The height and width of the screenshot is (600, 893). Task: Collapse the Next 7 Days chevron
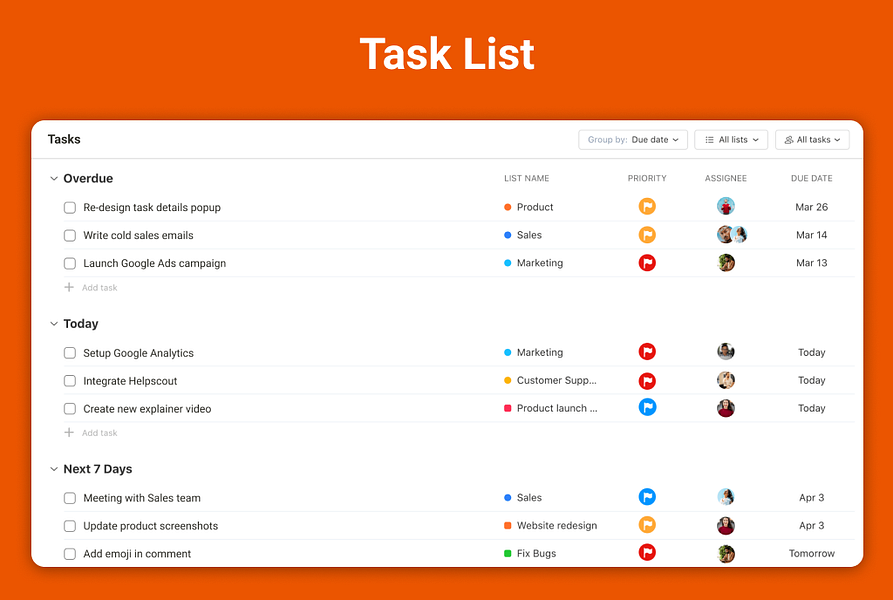click(x=54, y=469)
